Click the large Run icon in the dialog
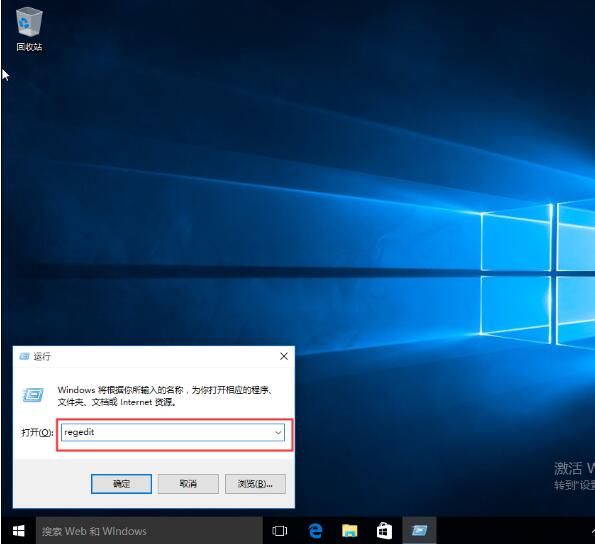Image resolution: width=595 pixels, height=544 pixels. (33, 395)
